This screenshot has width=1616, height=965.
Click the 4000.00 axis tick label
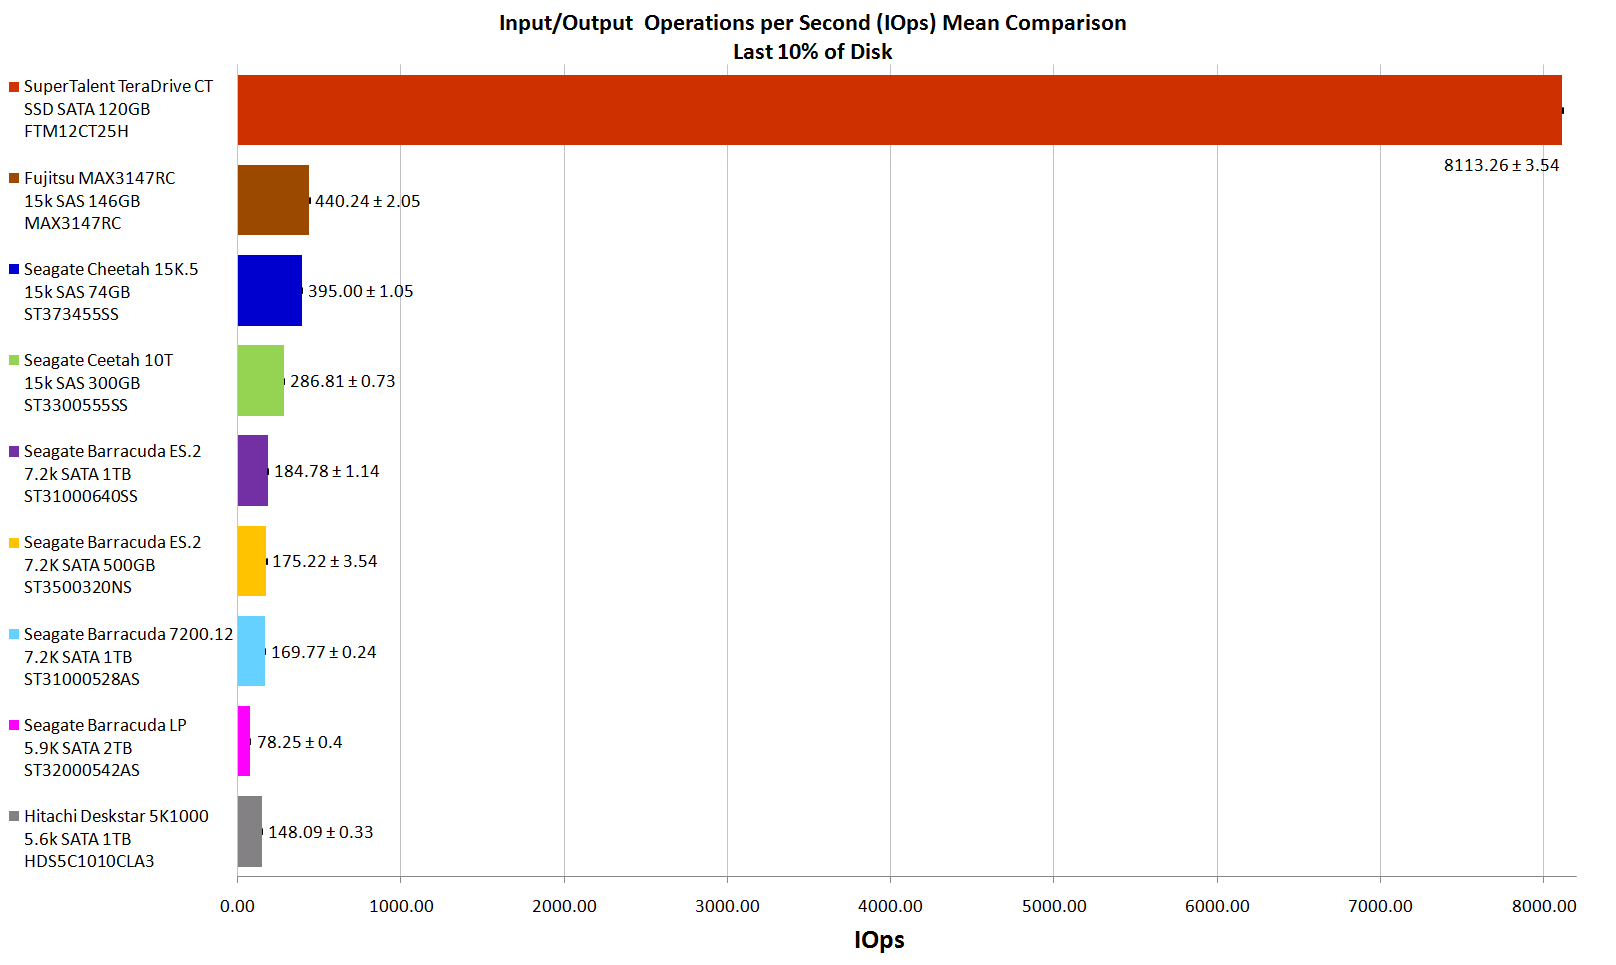coord(890,906)
